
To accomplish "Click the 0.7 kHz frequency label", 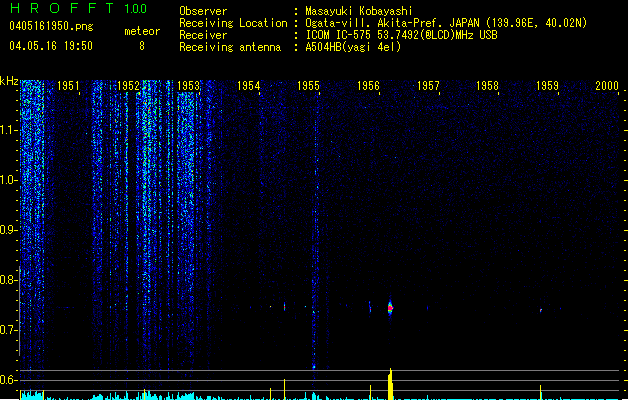I will tap(8, 330).
